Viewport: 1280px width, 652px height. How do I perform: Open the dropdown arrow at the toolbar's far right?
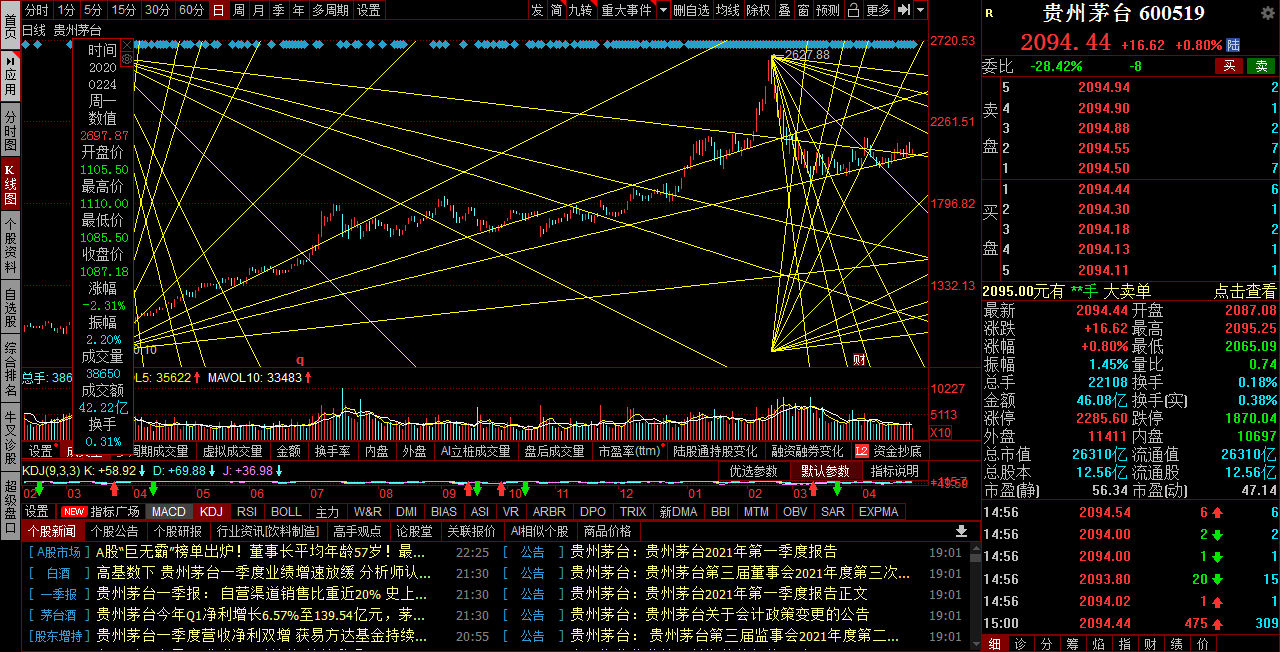coord(920,10)
